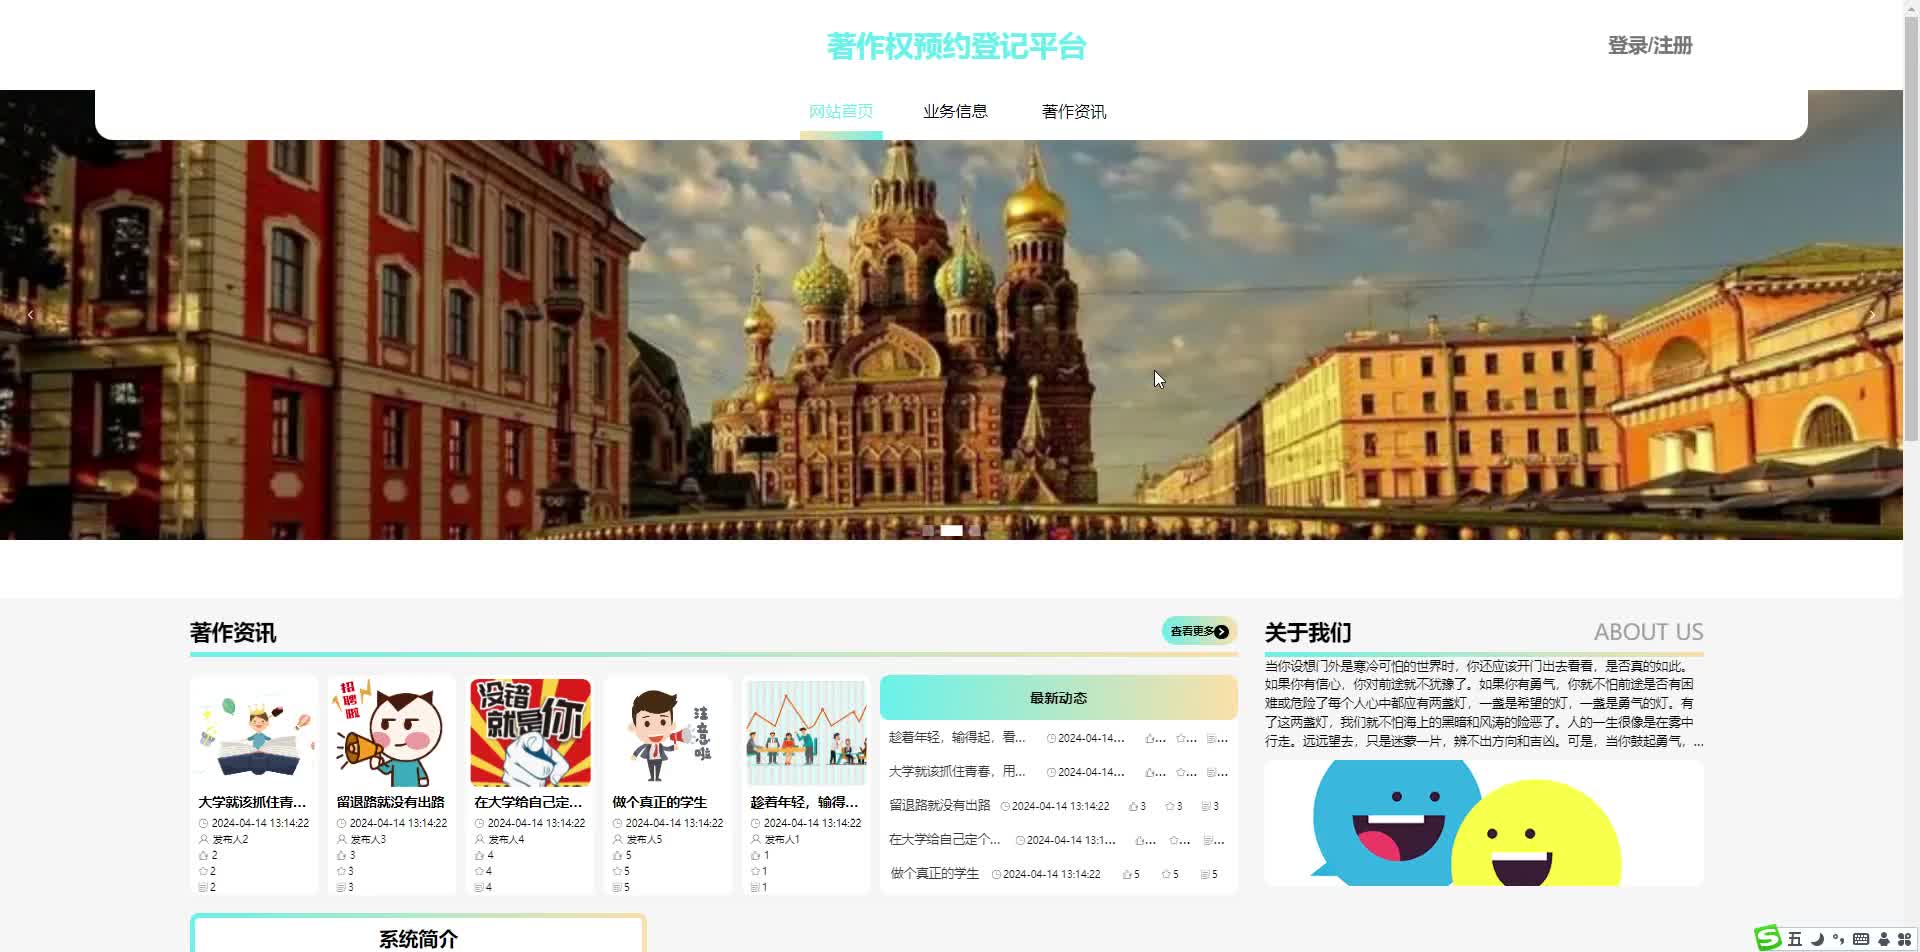Open card title 趁着年轻，输得...
Viewport: 1920px width, 952px height.
coord(804,802)
